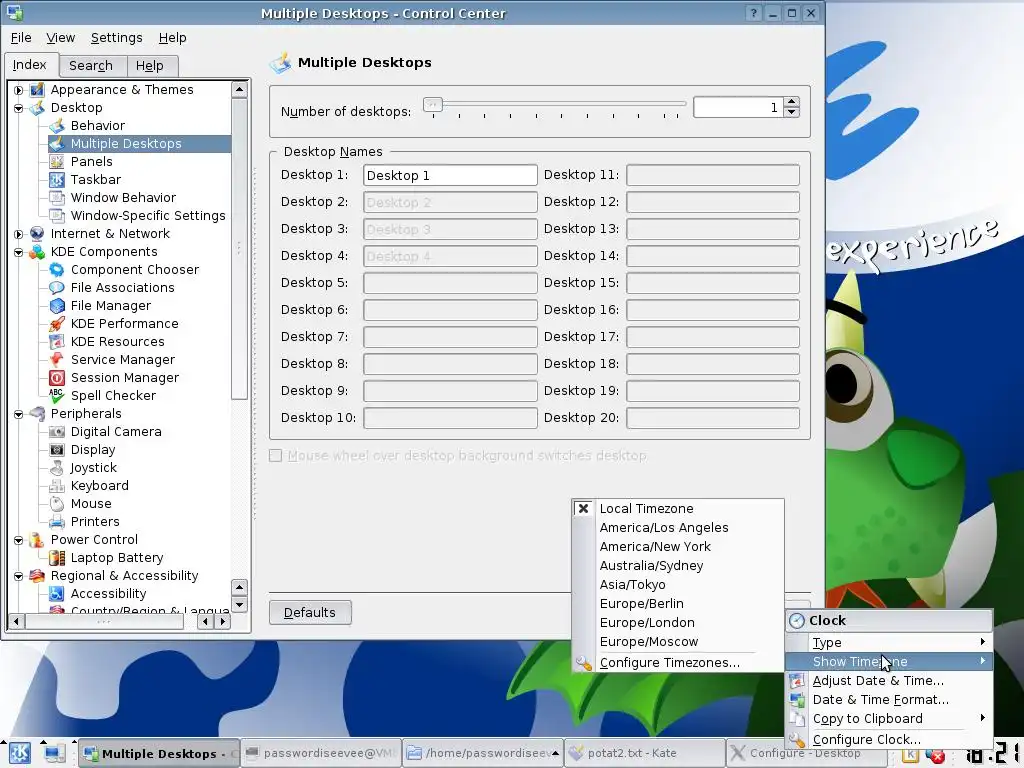Click the Behavior icon under Desktop

(x=57, y=125)
